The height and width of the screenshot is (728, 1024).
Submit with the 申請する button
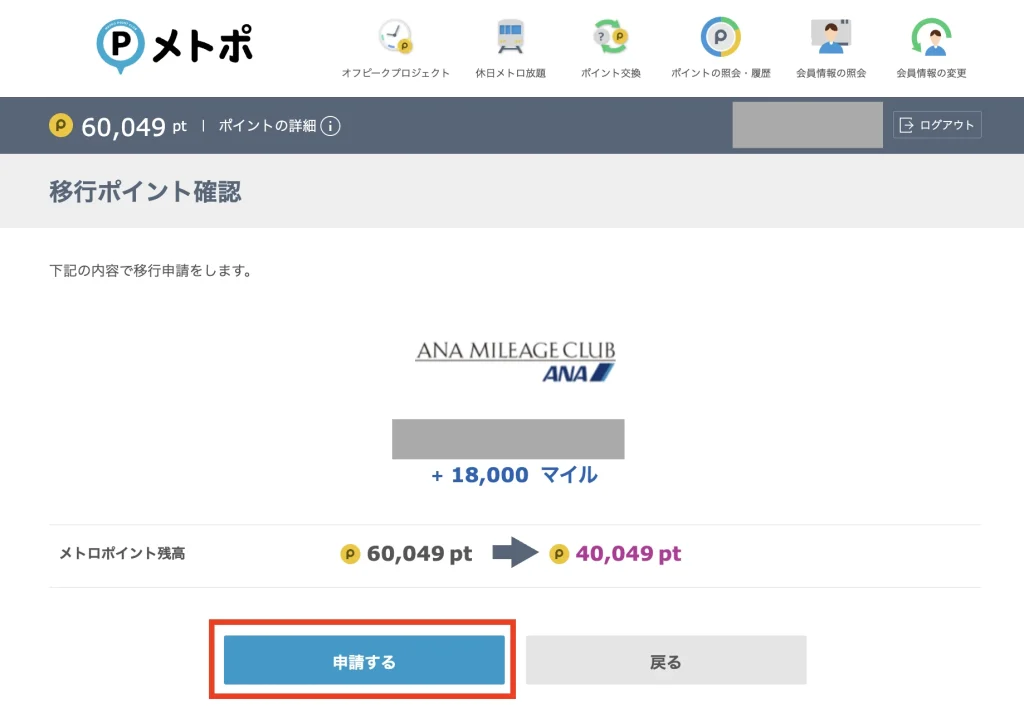point(364,660)
